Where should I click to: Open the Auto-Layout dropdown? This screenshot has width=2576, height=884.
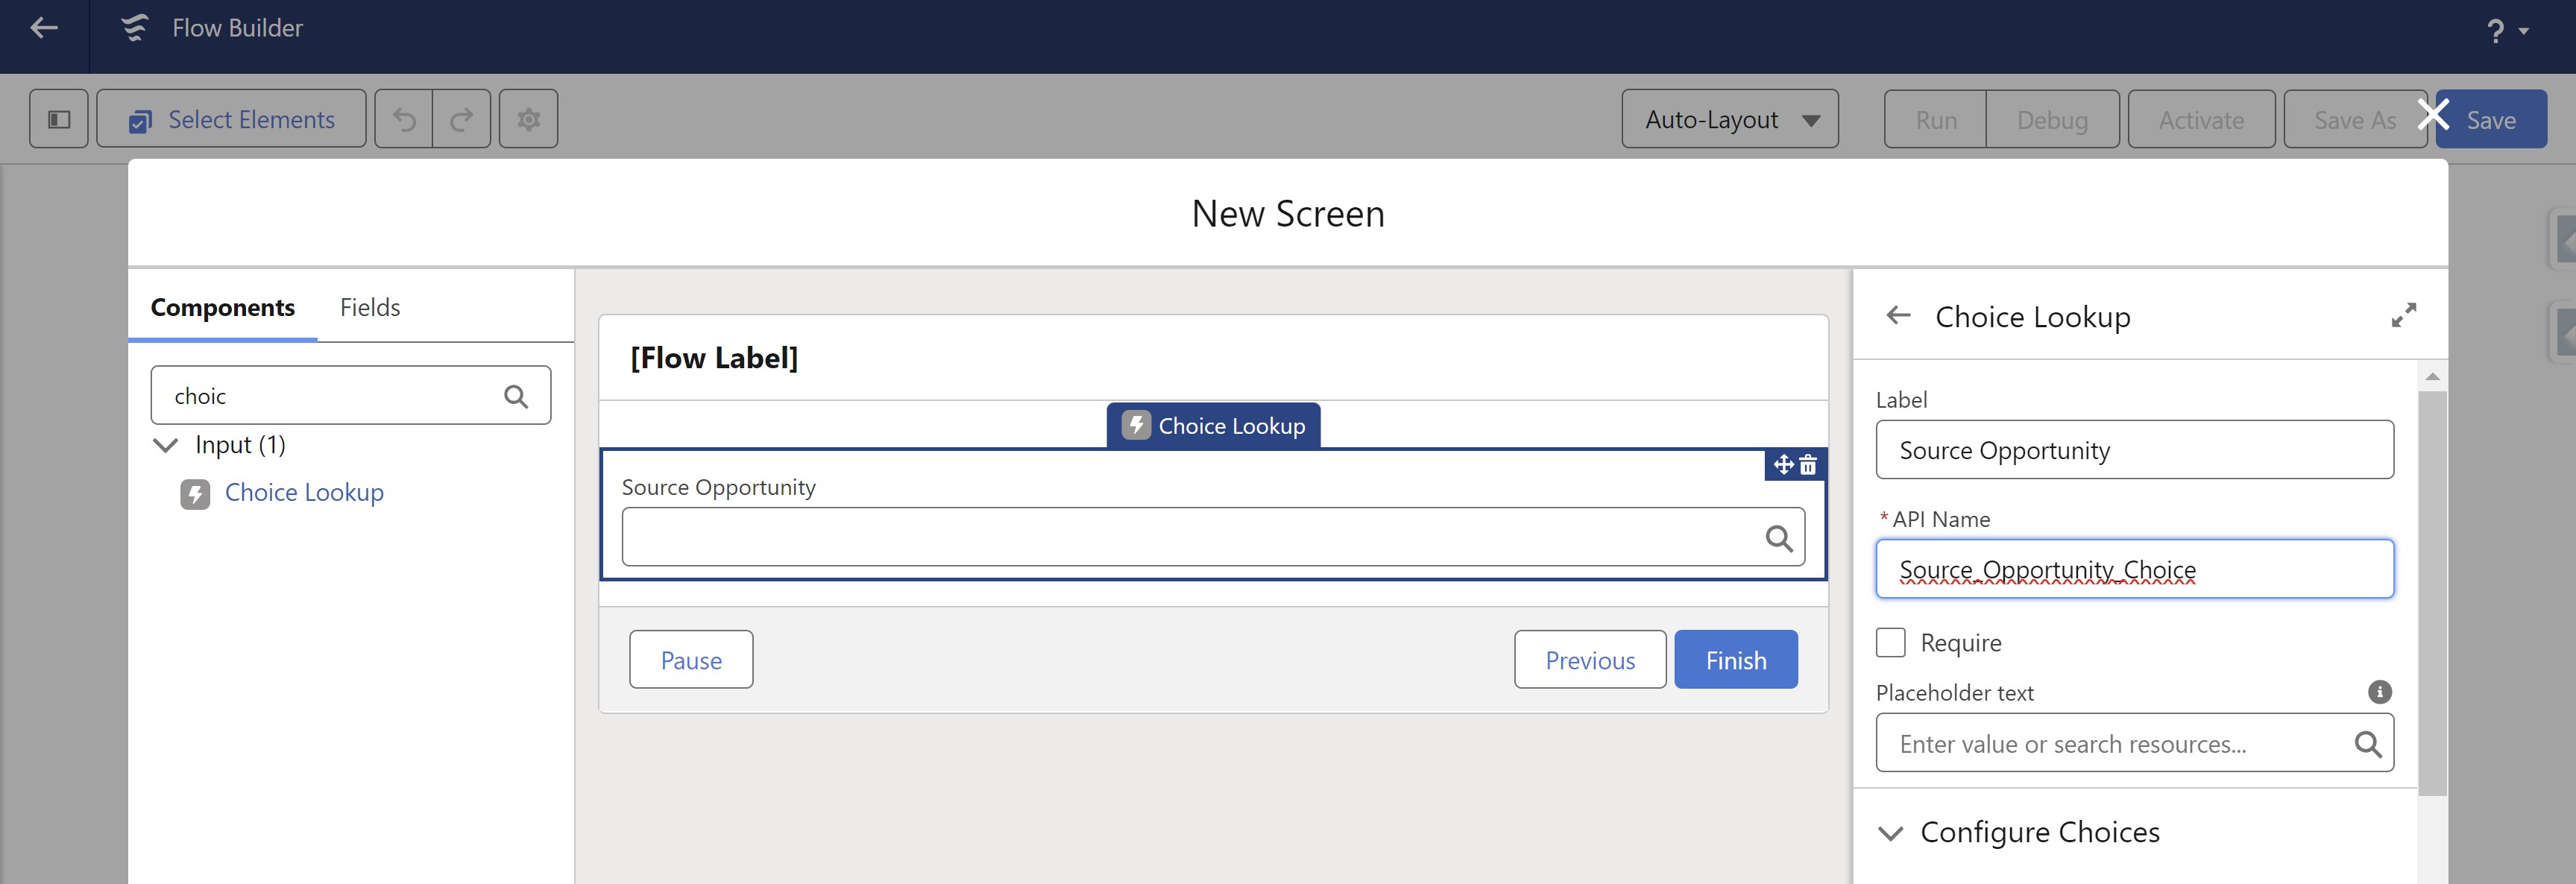[1729, 119]
